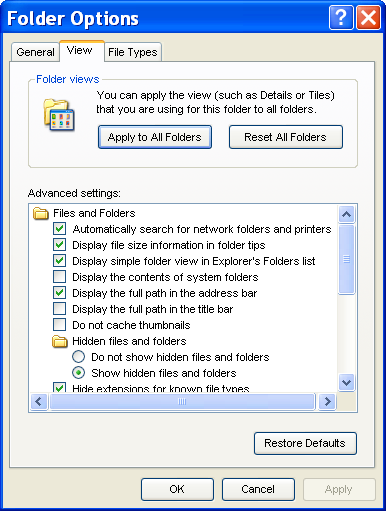Select Show hidden files and folders radio
The width and height of the screenshot is (386, 511).
[x=79, y=373]
